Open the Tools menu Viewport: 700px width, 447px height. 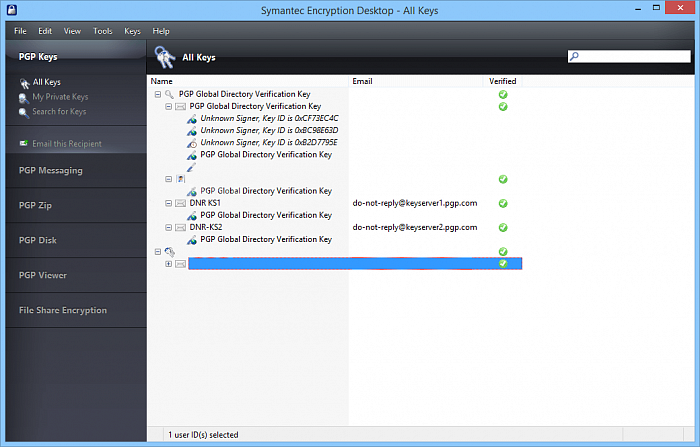103,31
